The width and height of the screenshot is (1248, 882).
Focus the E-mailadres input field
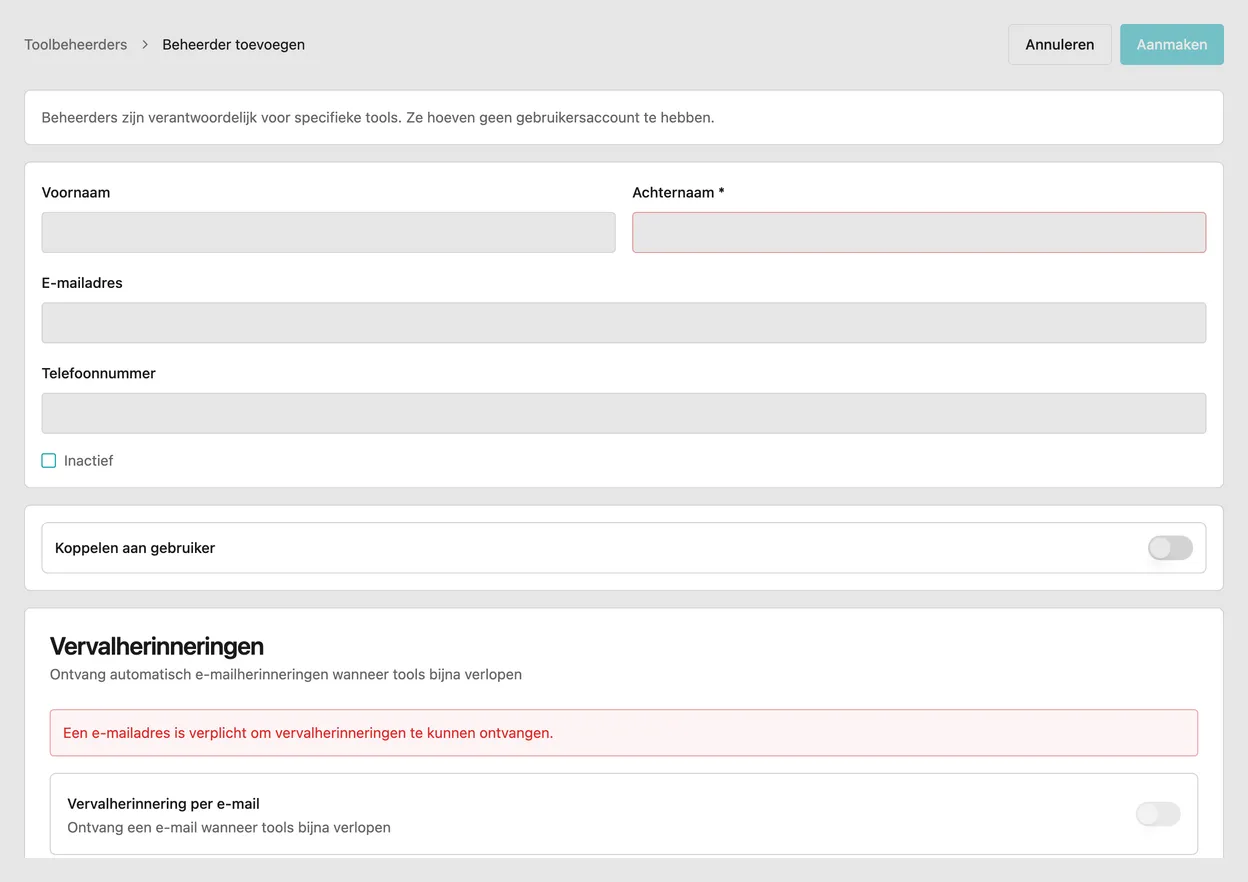click(624, 323)
